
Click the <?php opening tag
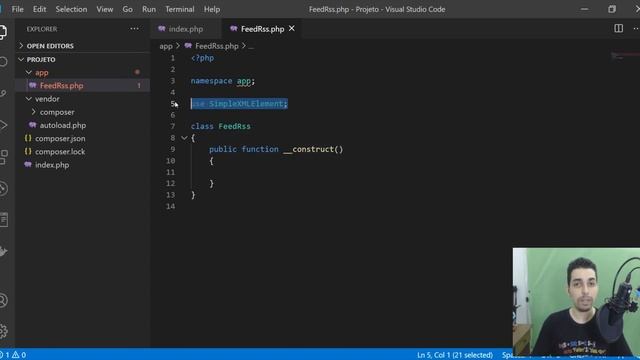[x=202, y=58]
